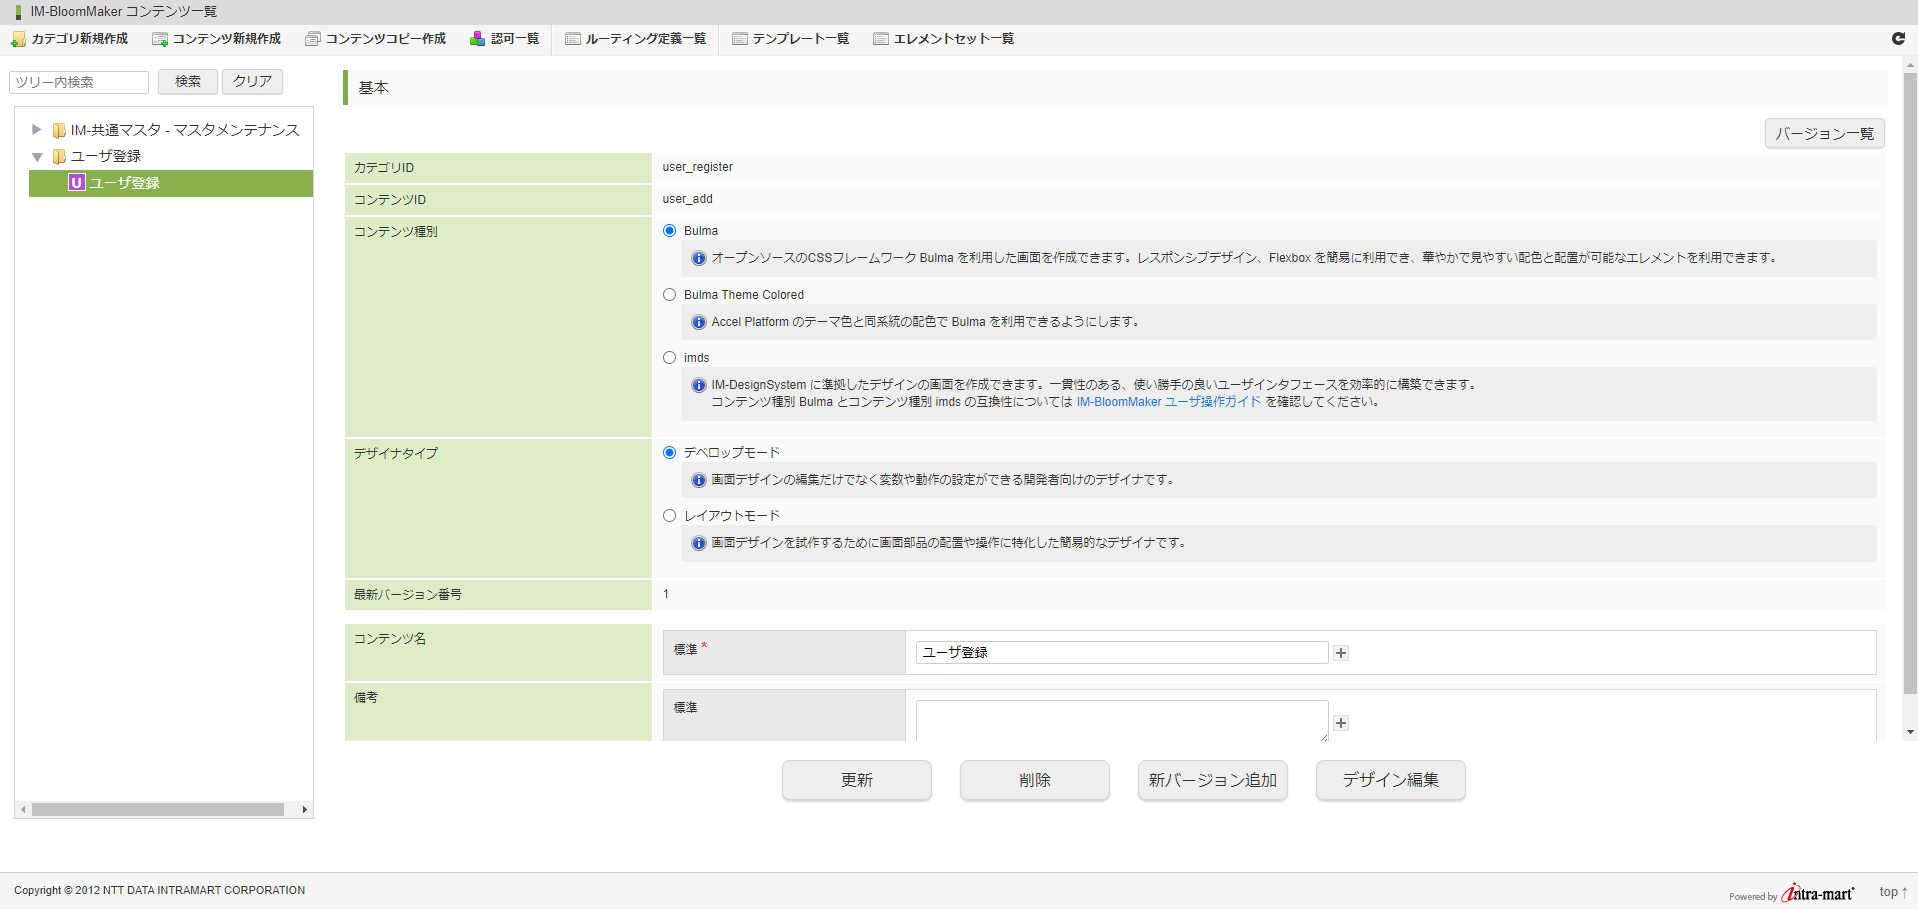Select the imds content type radio
The height and width of the screenshot is (910, 1918).
(670, 358)
